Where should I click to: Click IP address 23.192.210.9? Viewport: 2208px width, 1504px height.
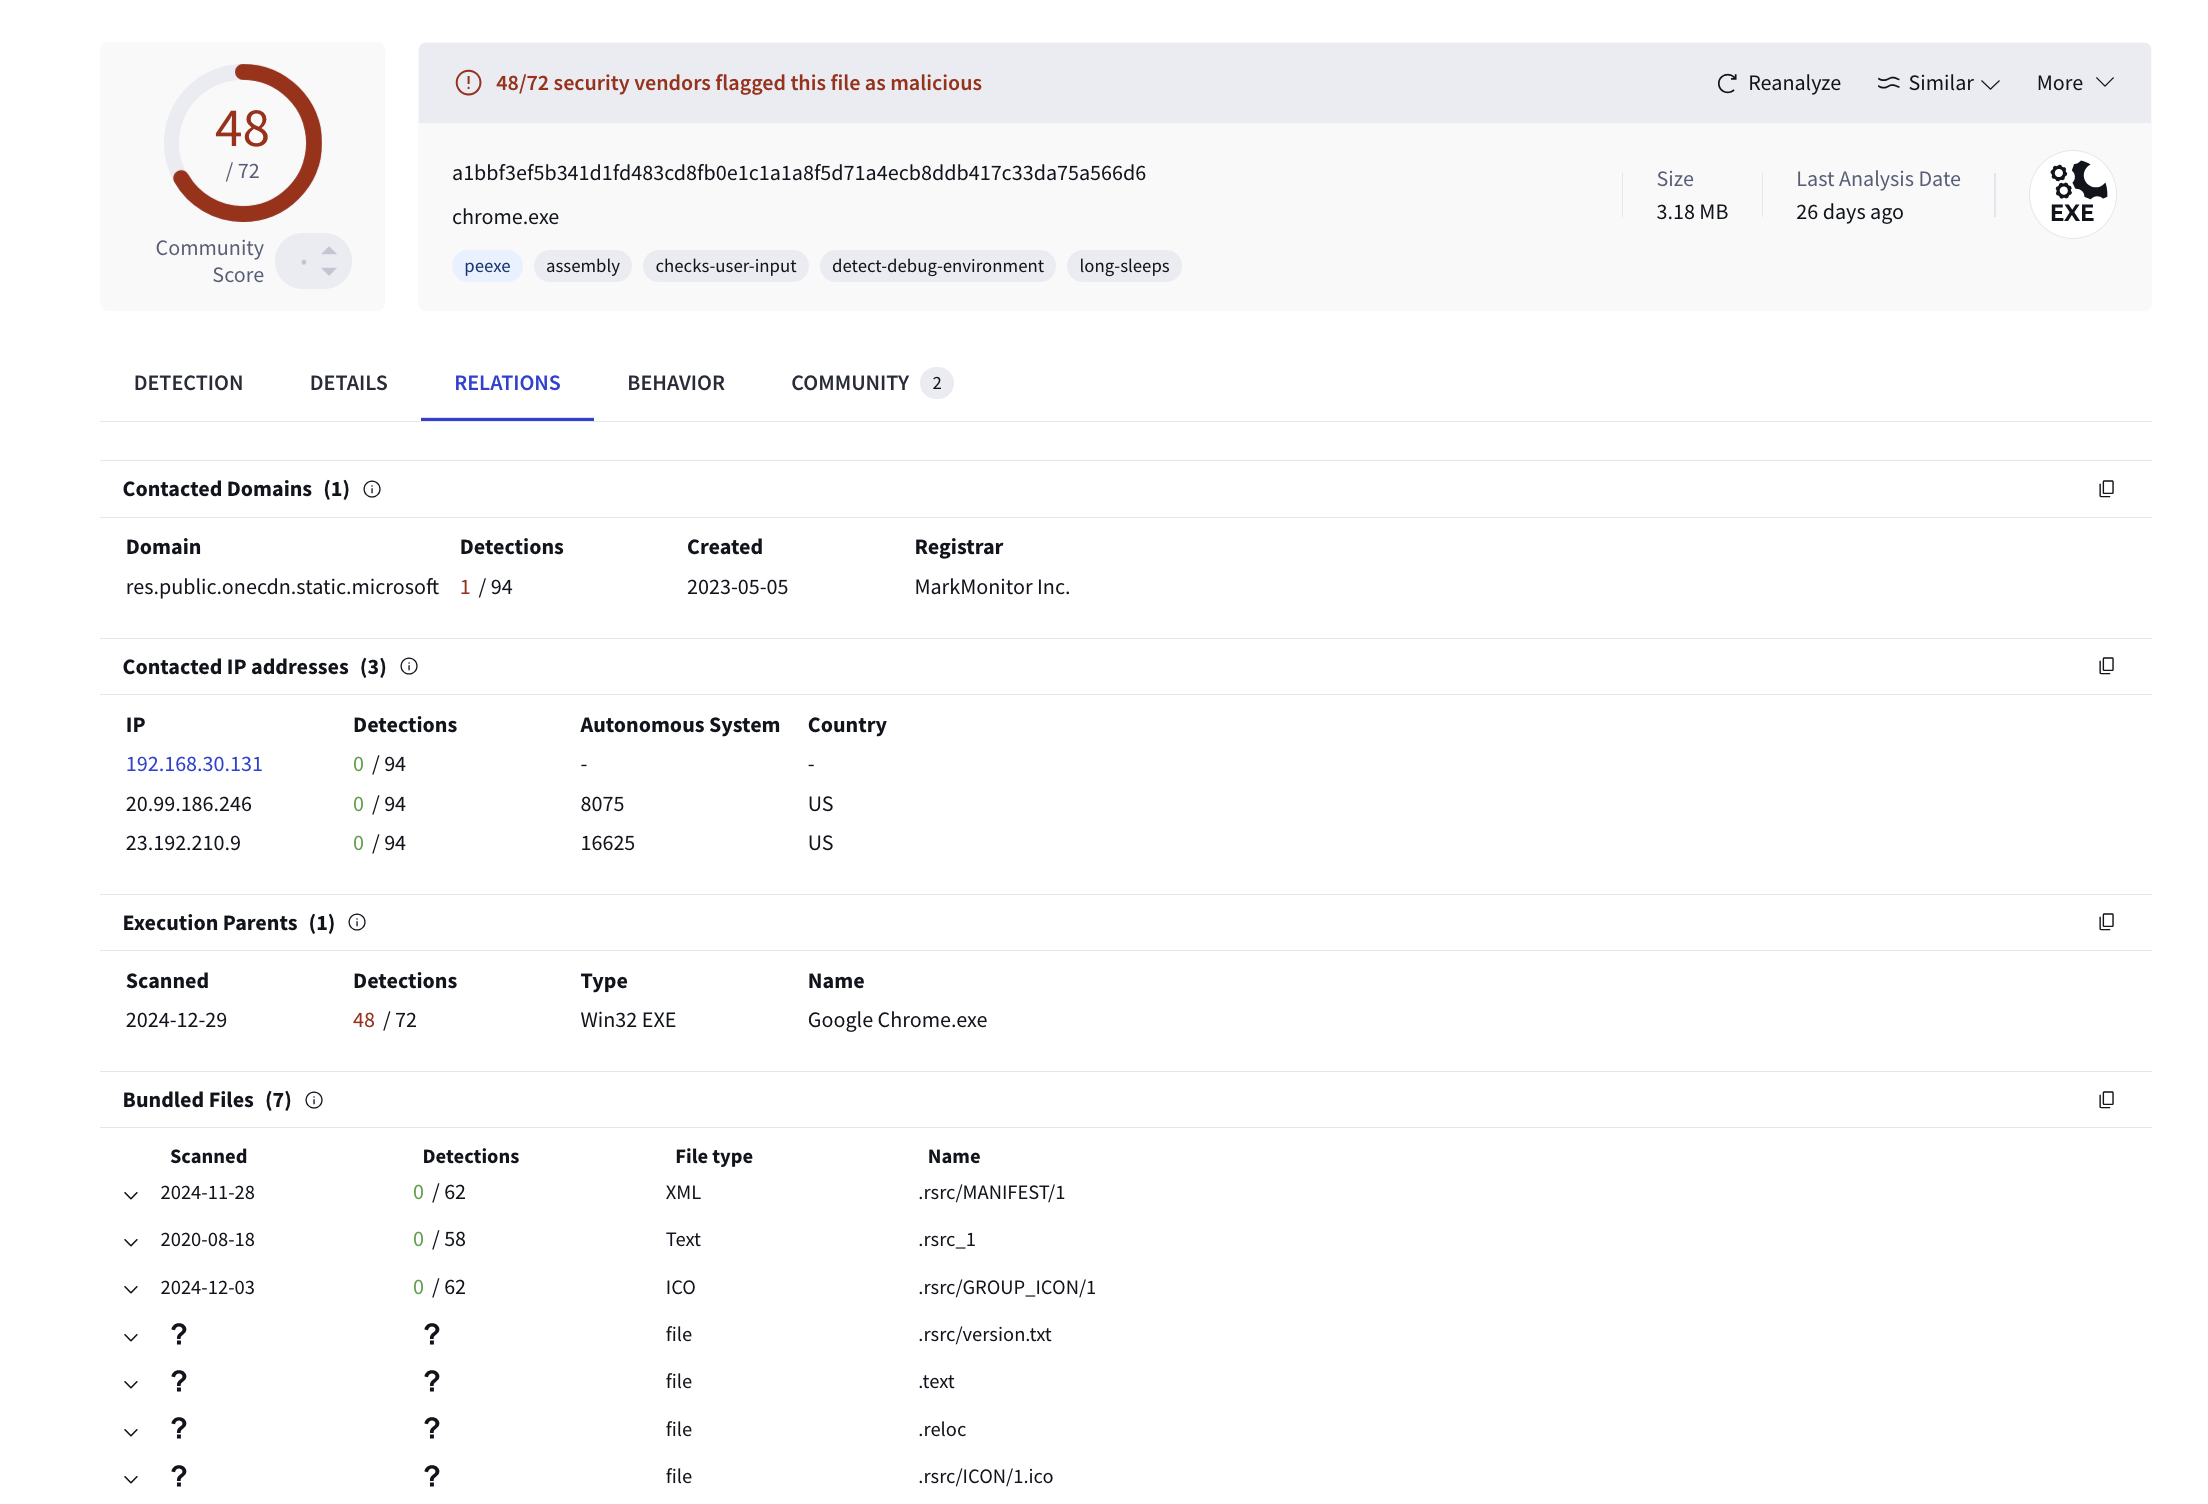click(x=183, y=843)
